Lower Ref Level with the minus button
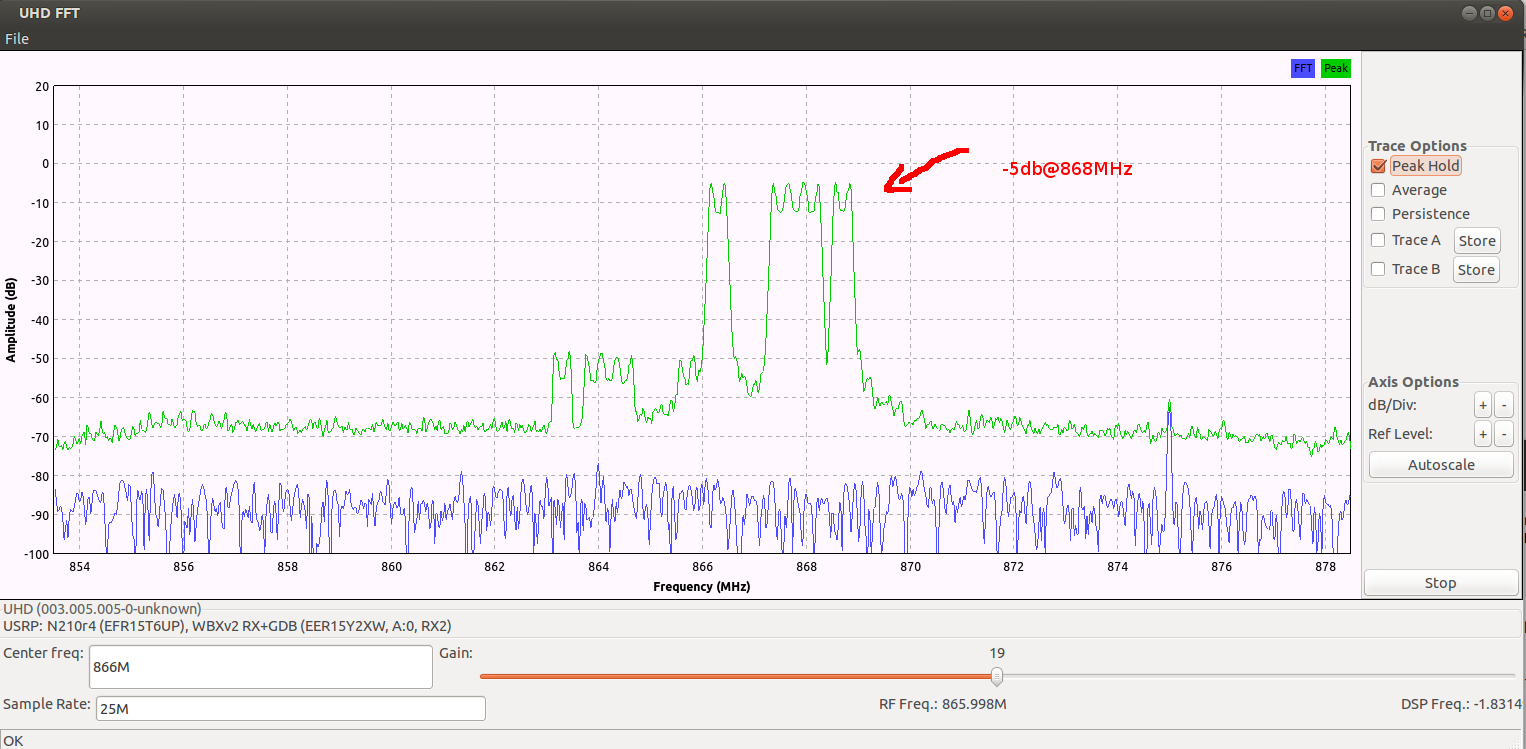1526x749 pixels. (1503, 434)
